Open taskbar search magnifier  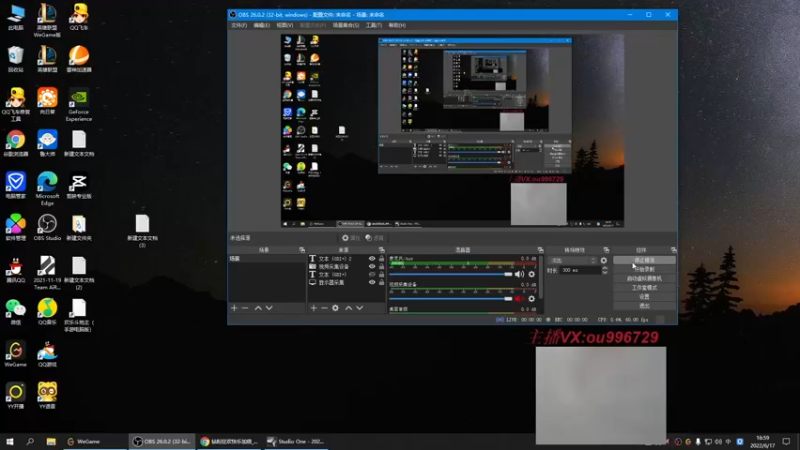(30, 441)
